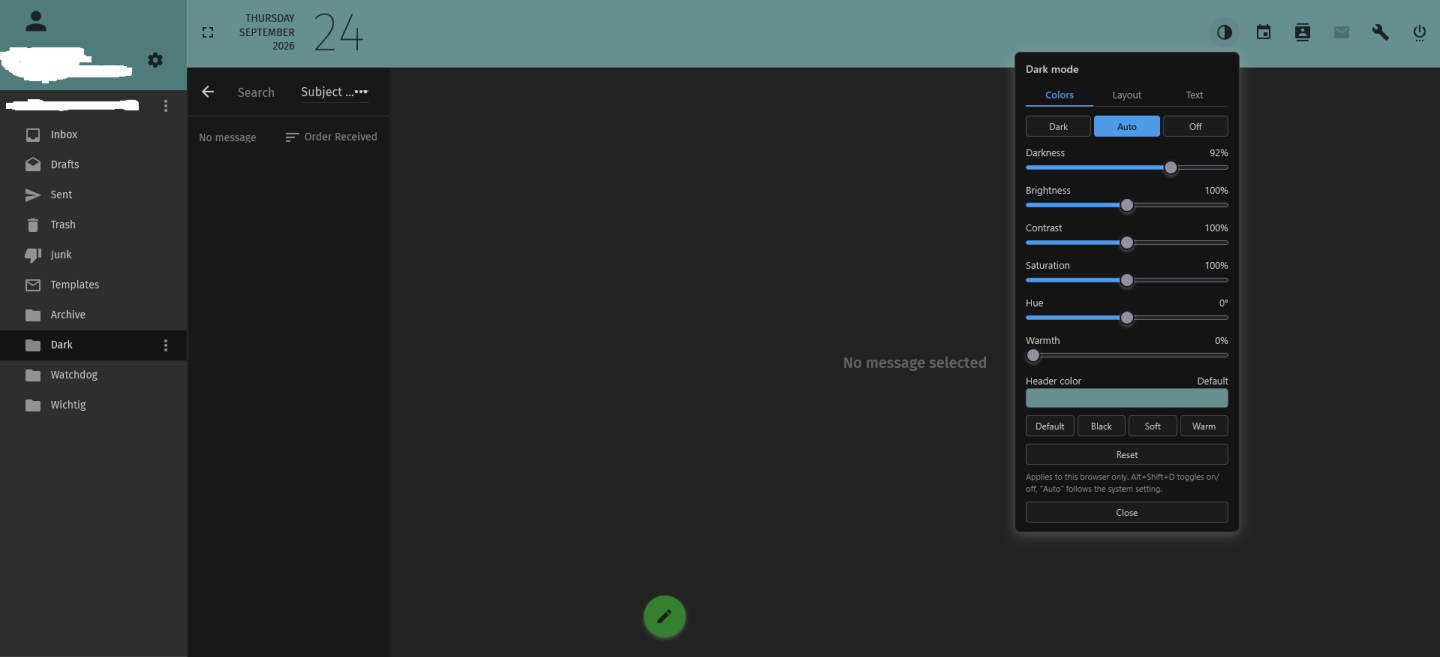Click the Trash bin icon
The height and width of the screenshot is (657, 1440).
click(33, 224)
